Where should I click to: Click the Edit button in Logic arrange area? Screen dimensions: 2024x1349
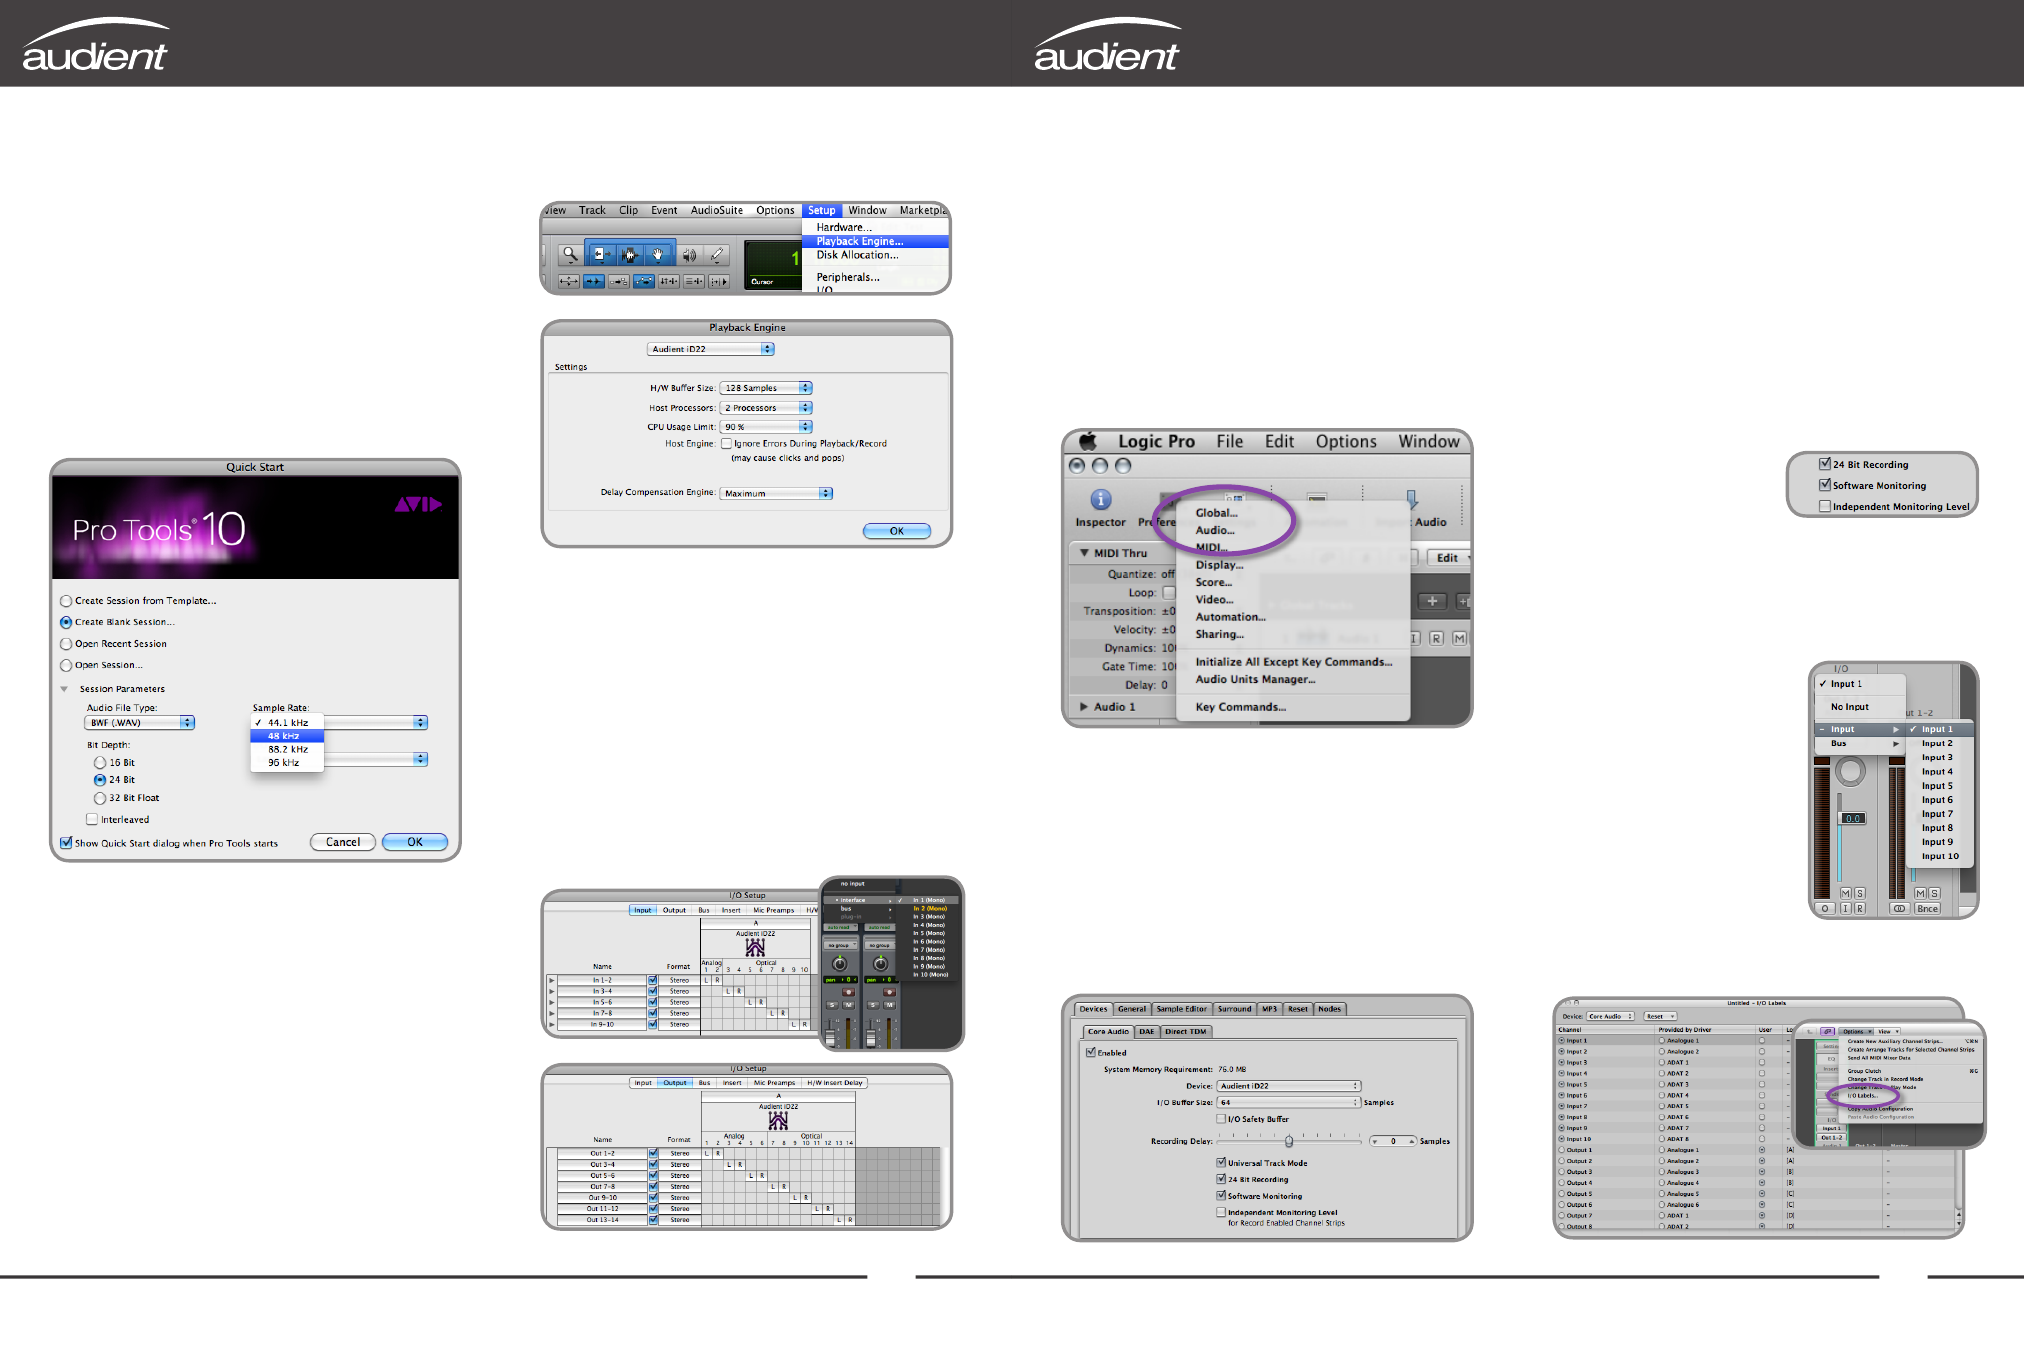(1448, 558)
